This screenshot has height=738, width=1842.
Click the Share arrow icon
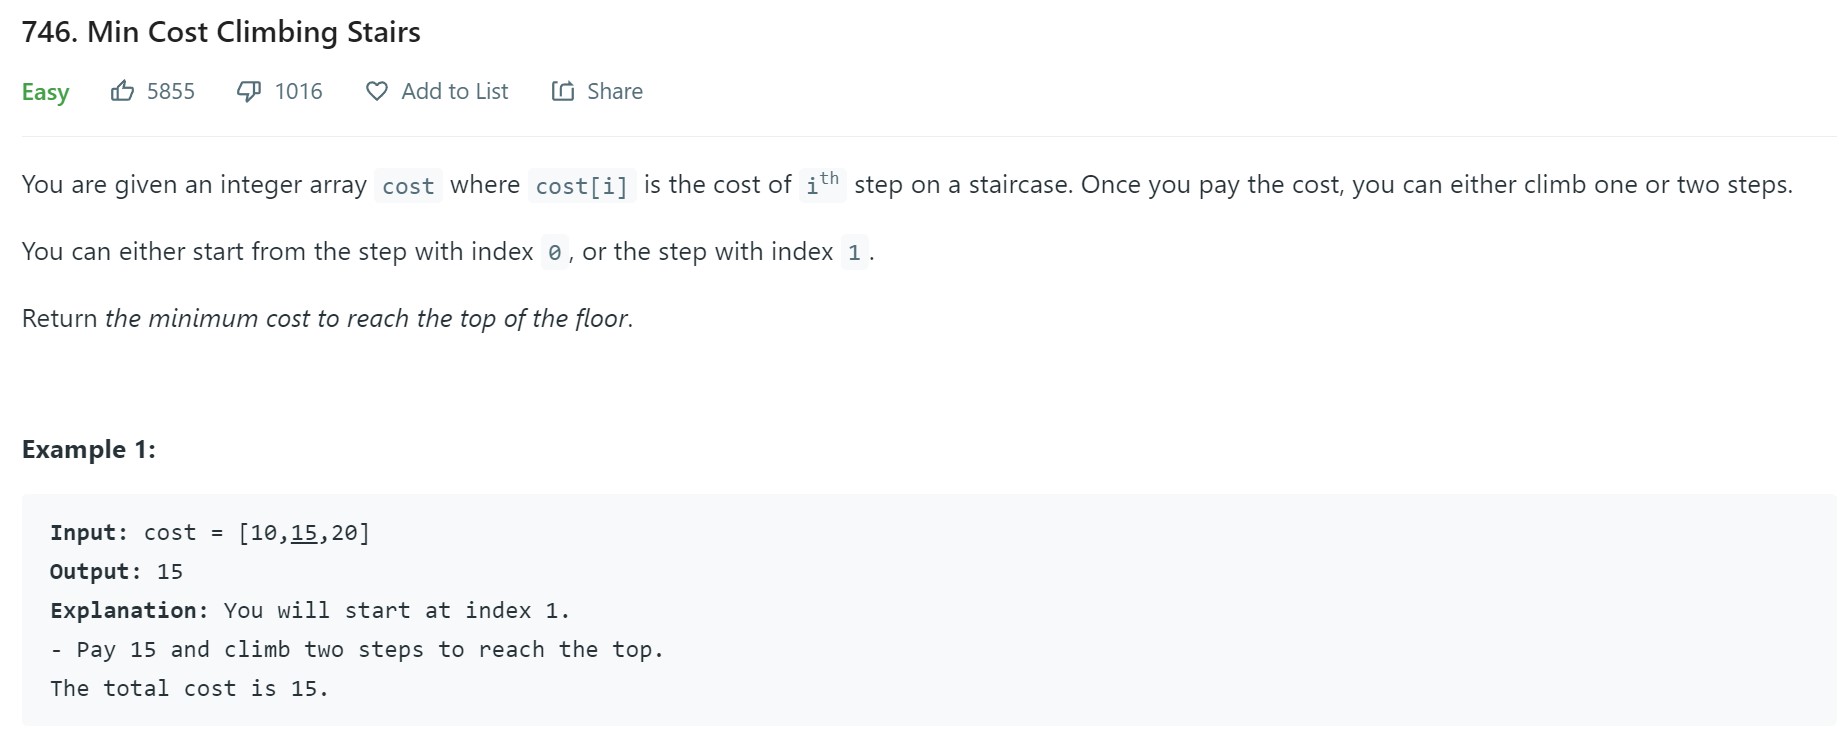coord(563,91)
